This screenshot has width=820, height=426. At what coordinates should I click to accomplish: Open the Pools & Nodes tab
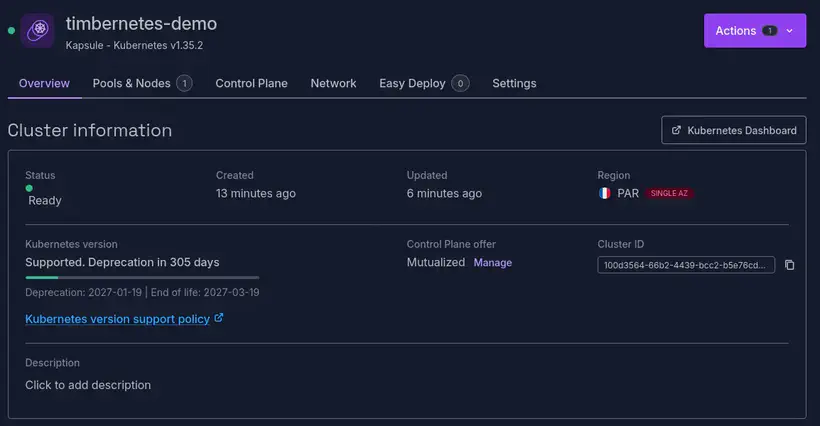click(142, 84)
